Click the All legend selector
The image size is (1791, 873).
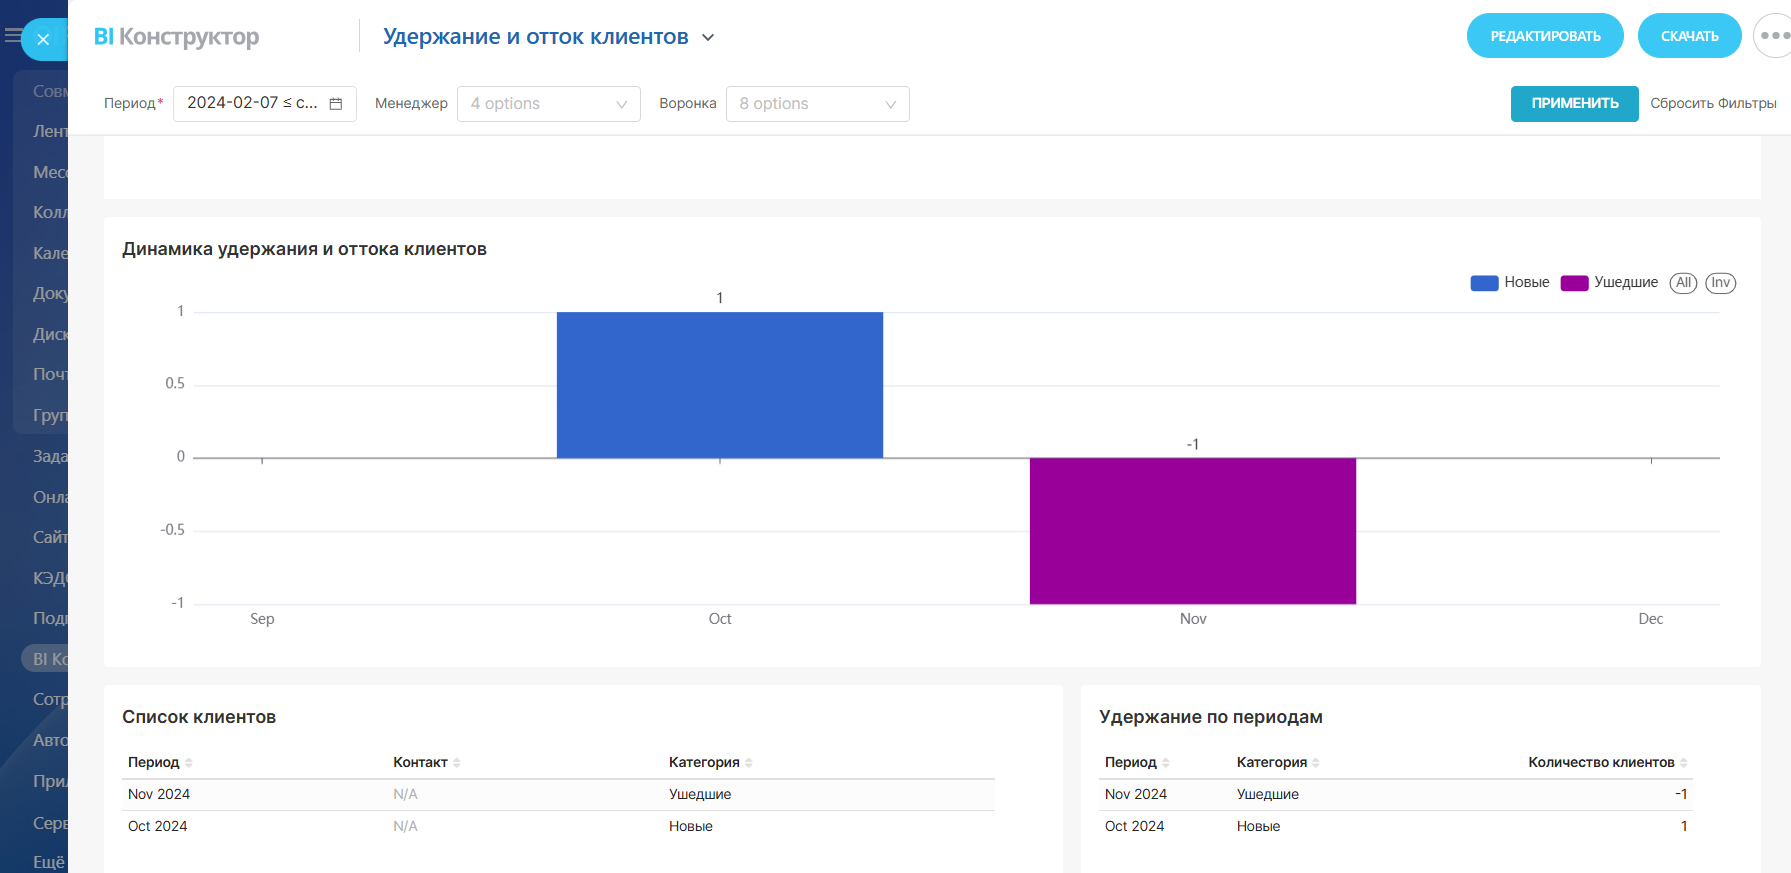tap(1683, 283)
